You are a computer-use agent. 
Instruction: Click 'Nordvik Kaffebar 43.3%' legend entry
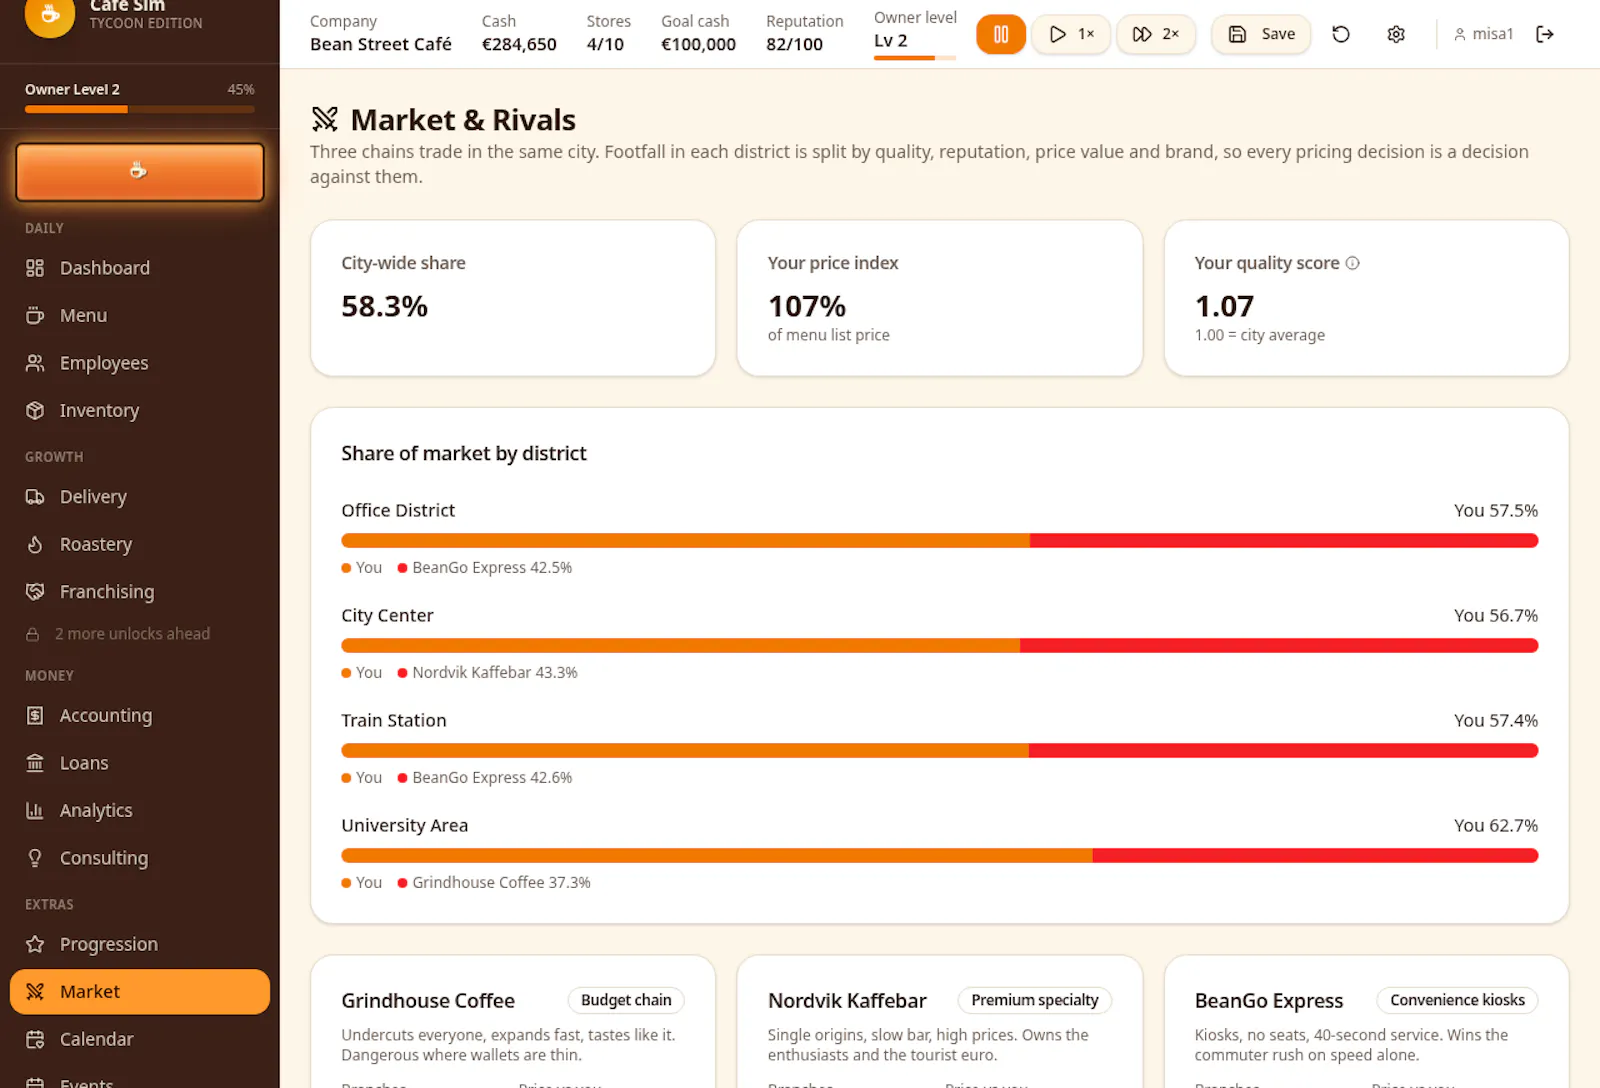[x=488, y=673]
